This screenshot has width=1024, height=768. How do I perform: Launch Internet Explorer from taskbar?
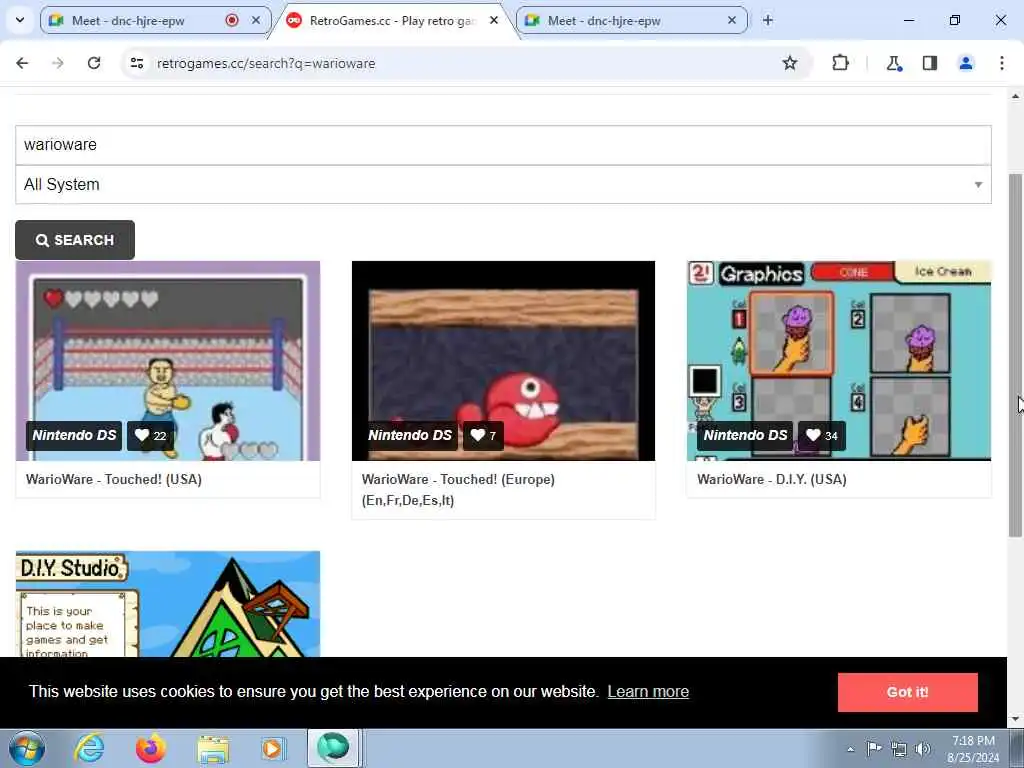click(89, 748)
